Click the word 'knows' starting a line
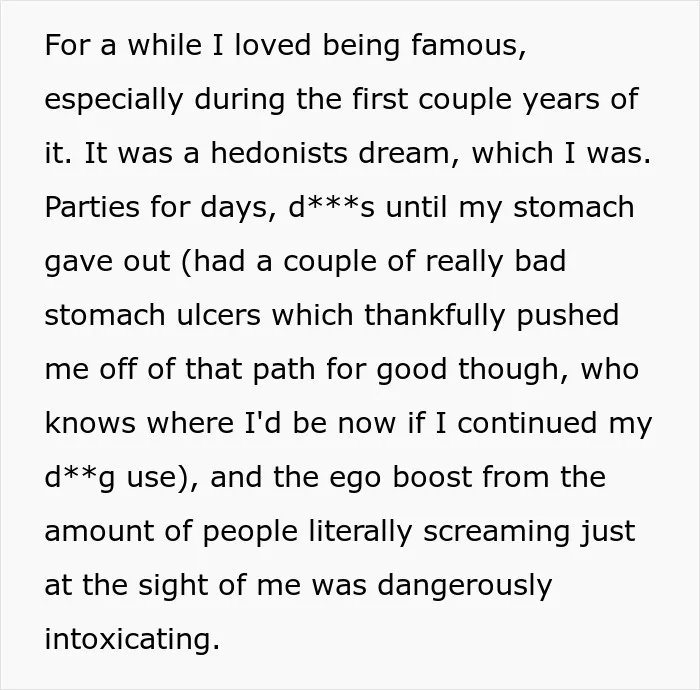Screen dimensions: 700x690 (x=90, y=423)
